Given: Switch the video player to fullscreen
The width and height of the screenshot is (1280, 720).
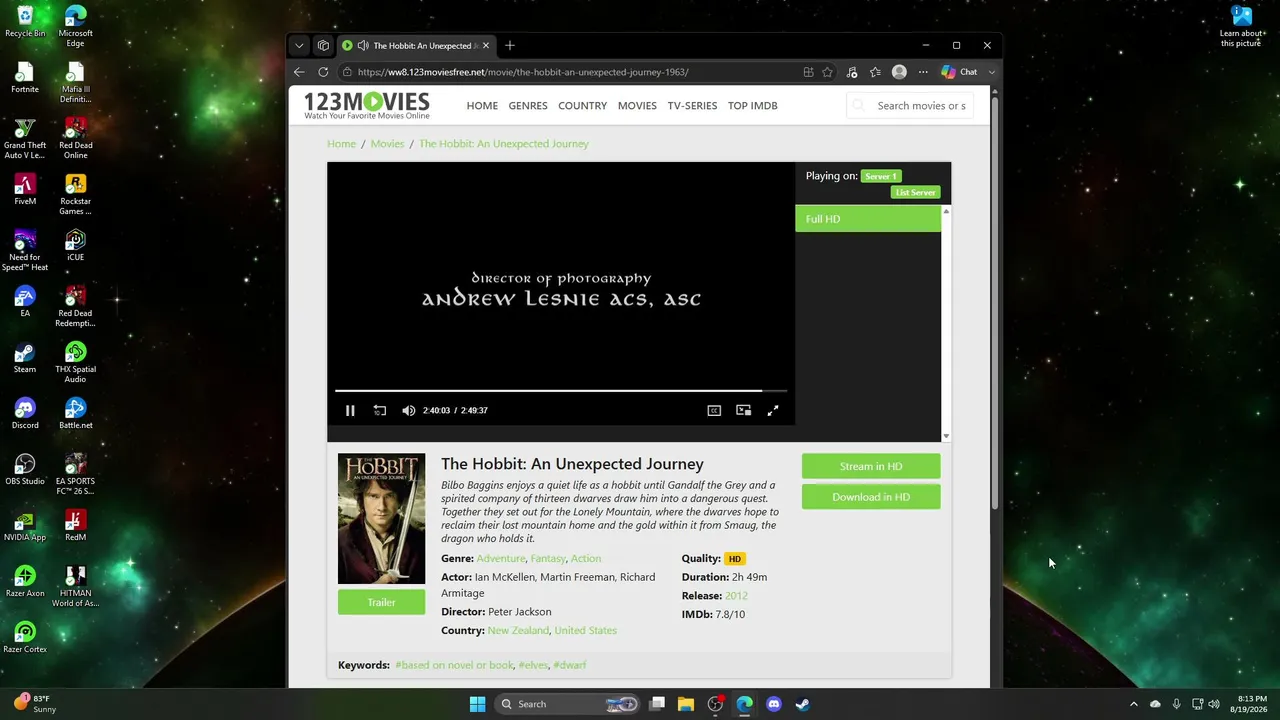Looking at the screenshot, I should pos(773,410).
